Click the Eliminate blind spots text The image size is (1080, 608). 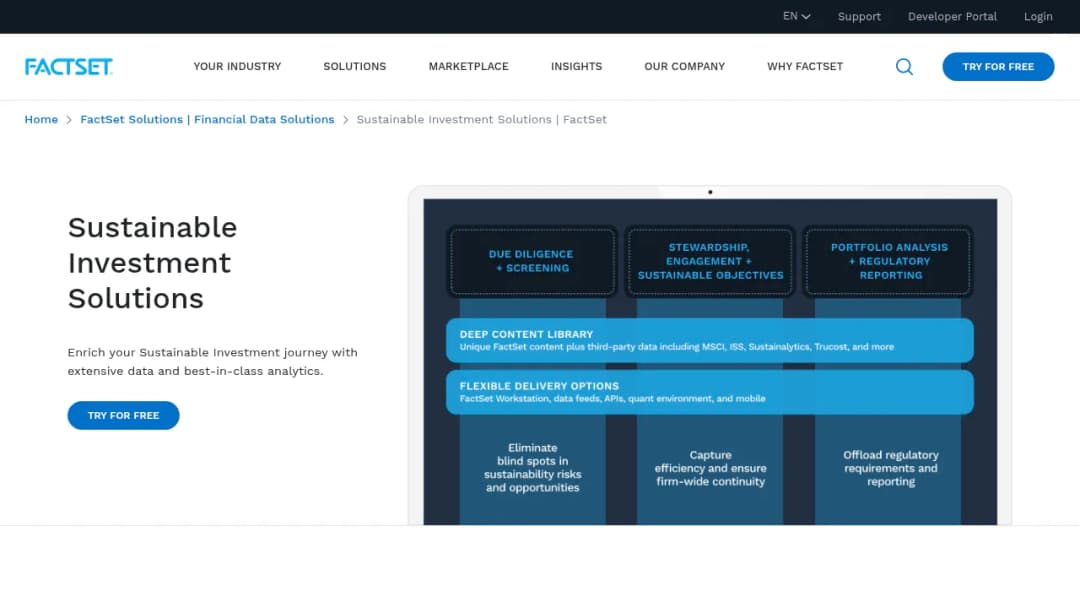pyautogui.click(x=532, y=468)
